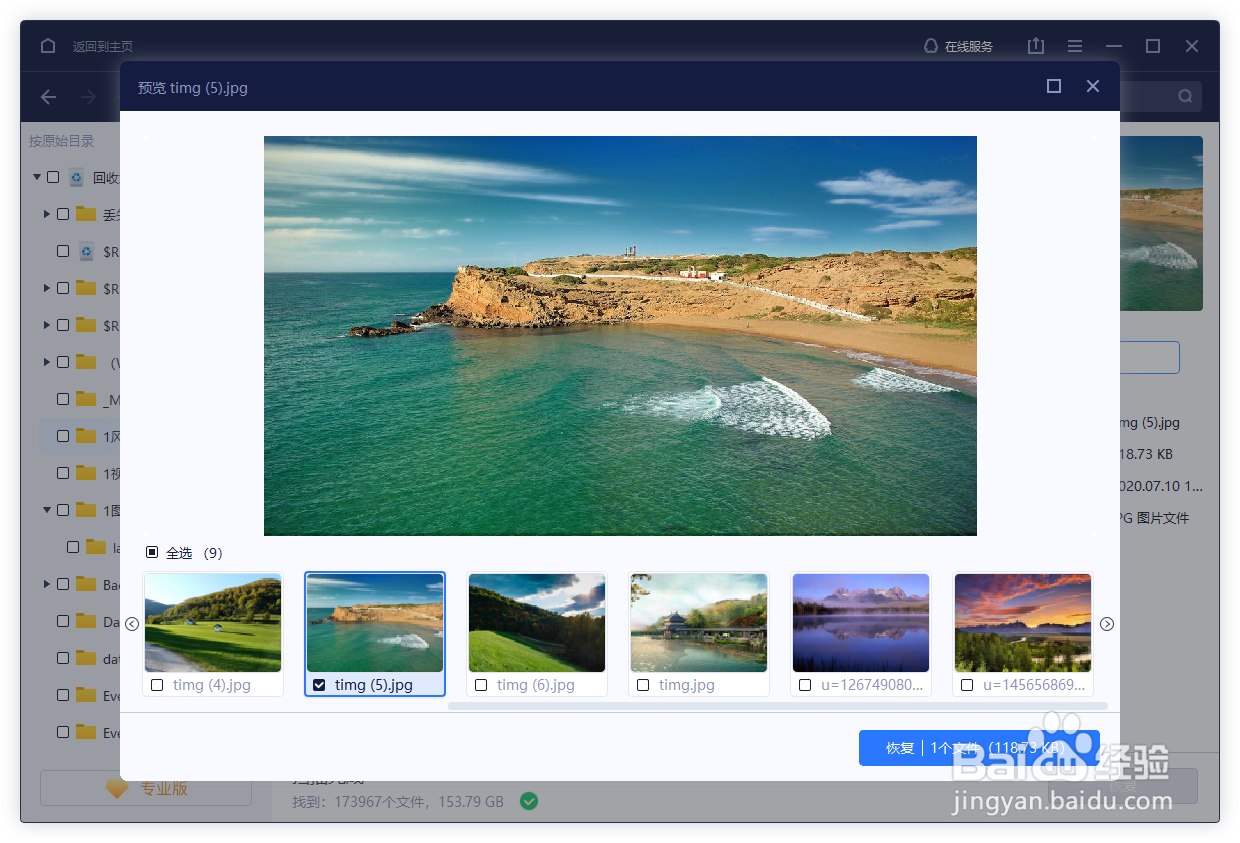This screenshot has height=843, width=1240.
Task: Click the return to home link
Action: click(102, 47)
